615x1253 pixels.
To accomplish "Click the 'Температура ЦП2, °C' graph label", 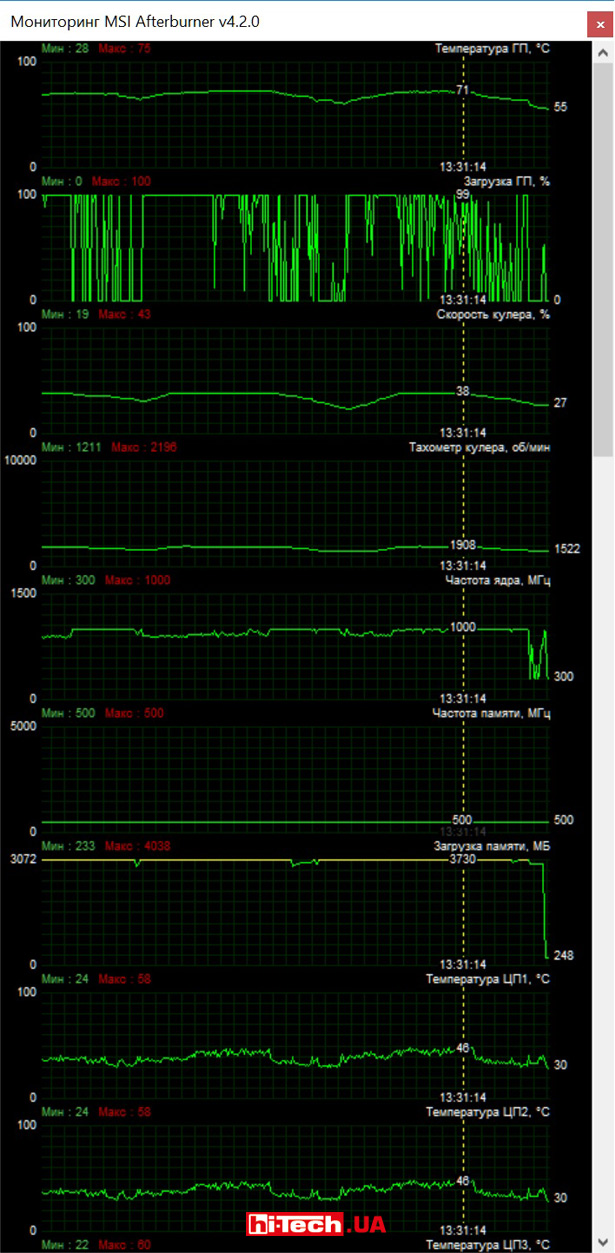I will [x=487, y=1112].
